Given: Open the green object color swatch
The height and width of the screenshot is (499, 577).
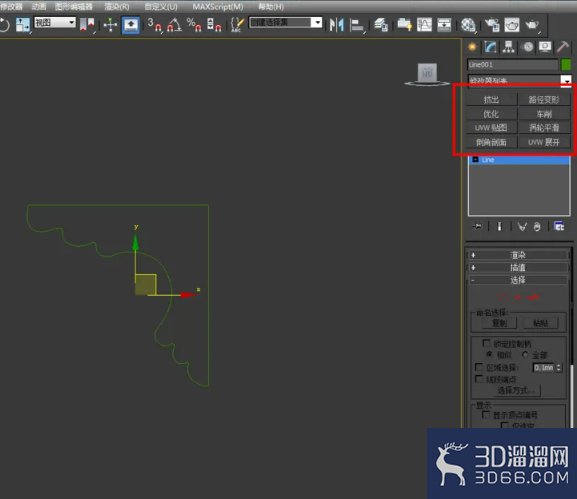Looking at the screenshot, I should coord(566,65).
